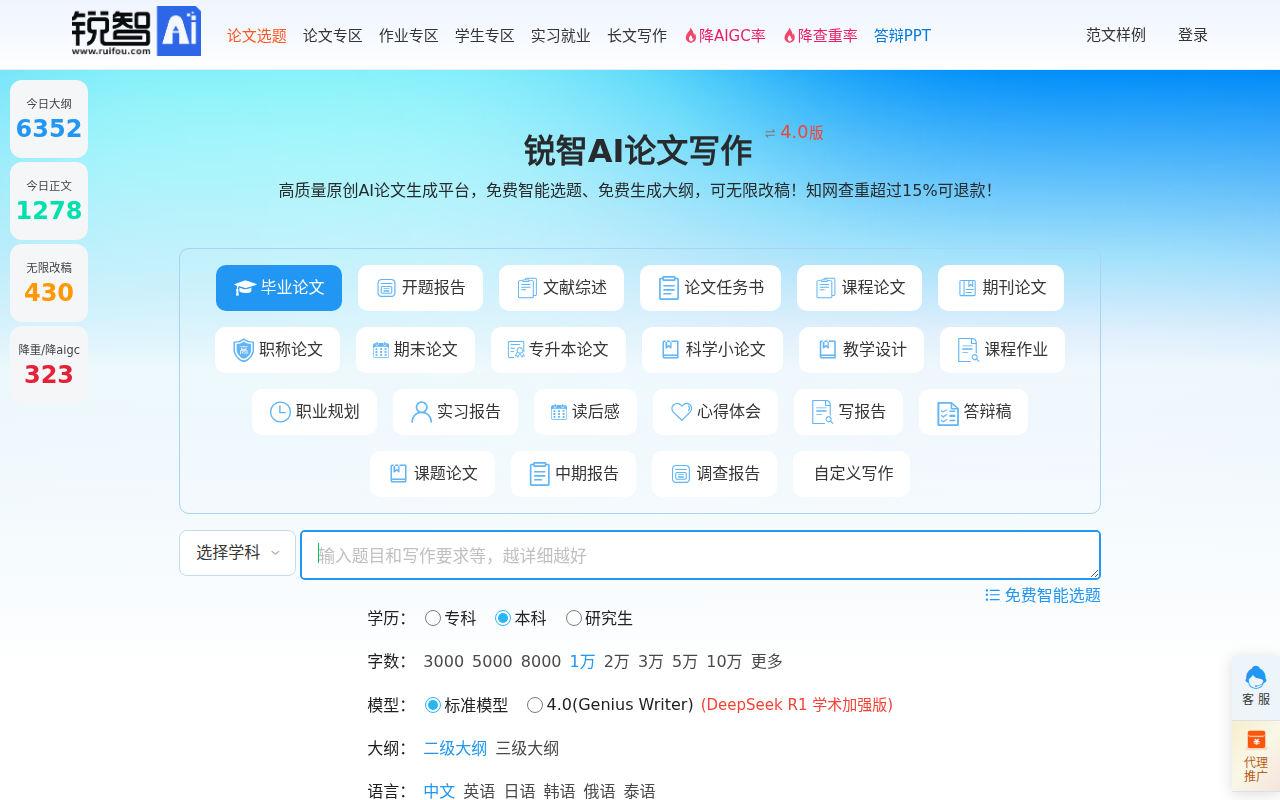Choose the 实习报告 person option
Image resolution: width=1280 pixels, height=800 pixels.
pyautogui.click(x=455, y=412)
